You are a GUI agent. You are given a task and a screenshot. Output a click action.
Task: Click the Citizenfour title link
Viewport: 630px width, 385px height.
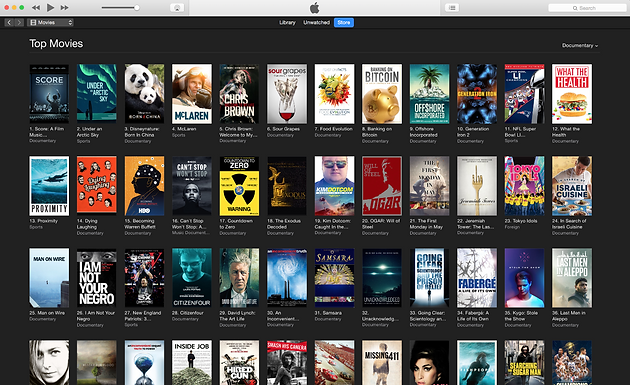pyautogui.click(x=188, y=313)
